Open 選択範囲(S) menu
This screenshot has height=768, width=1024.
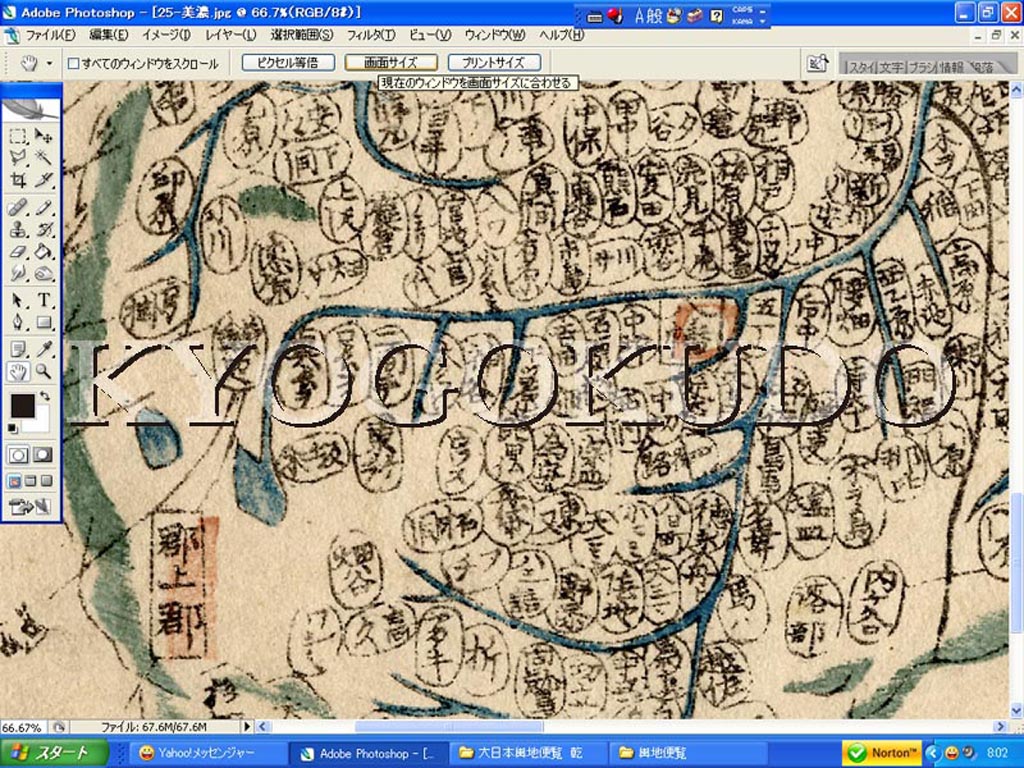coord(302,35)
